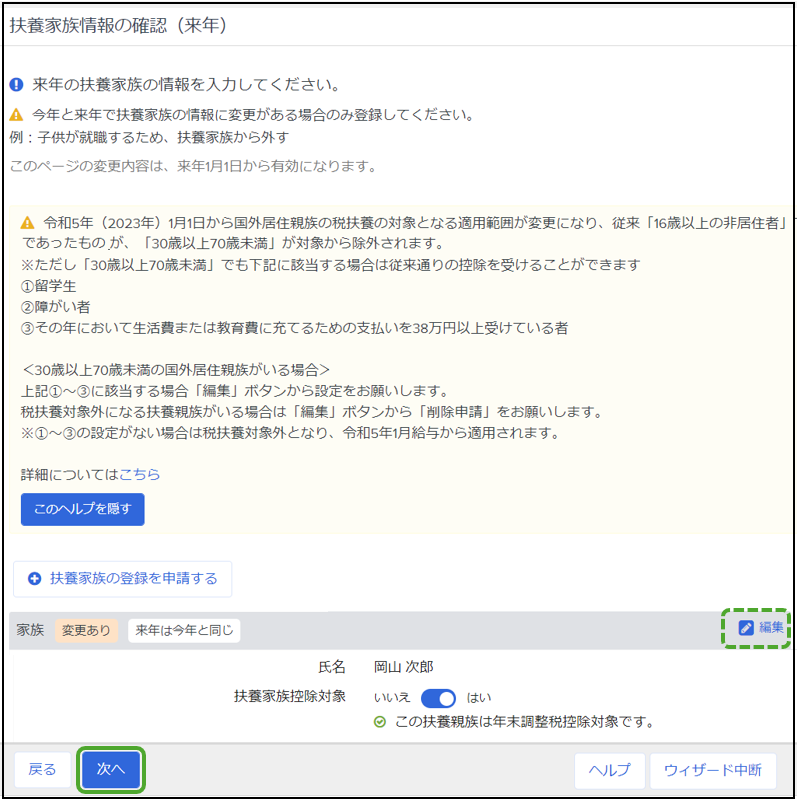Hide help with このヘルプを隠す button

point(83,509)
